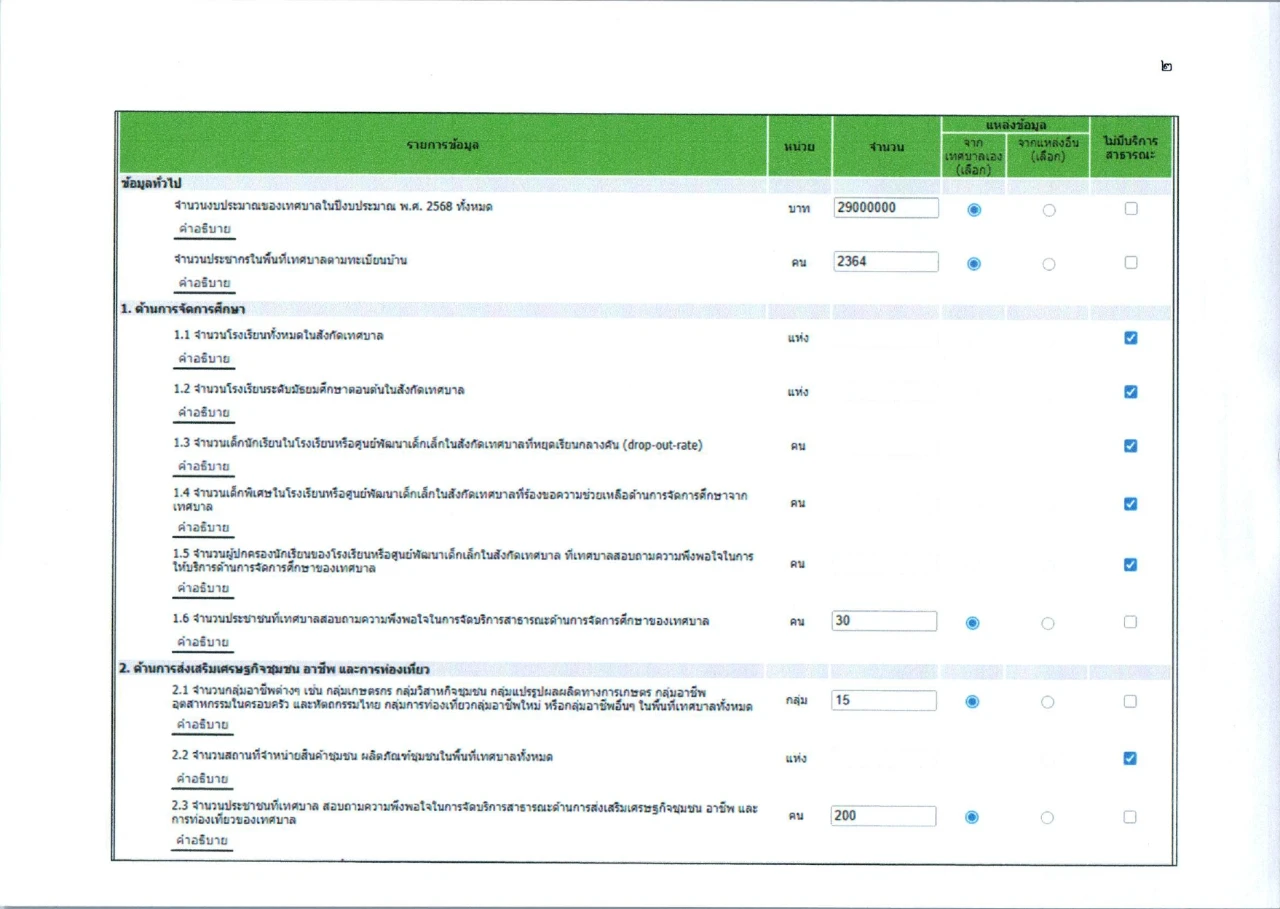Click the page number '๒' at top right
The image size is (1280, 909).
point(1167,66)
